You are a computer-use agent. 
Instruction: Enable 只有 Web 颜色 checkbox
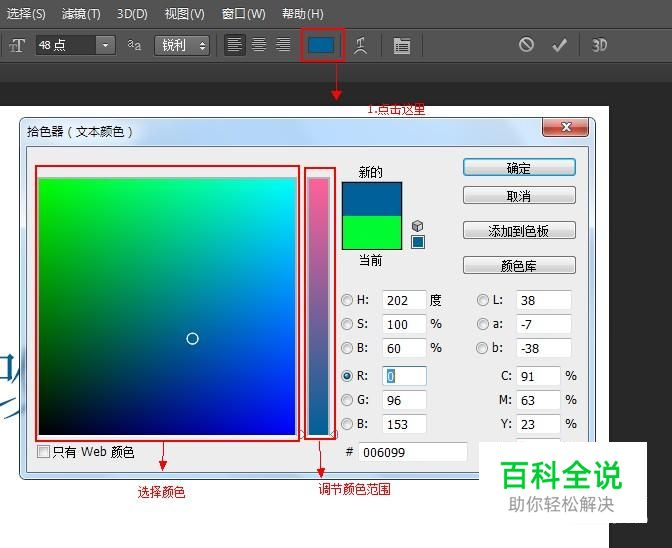[x=43, y=452]
